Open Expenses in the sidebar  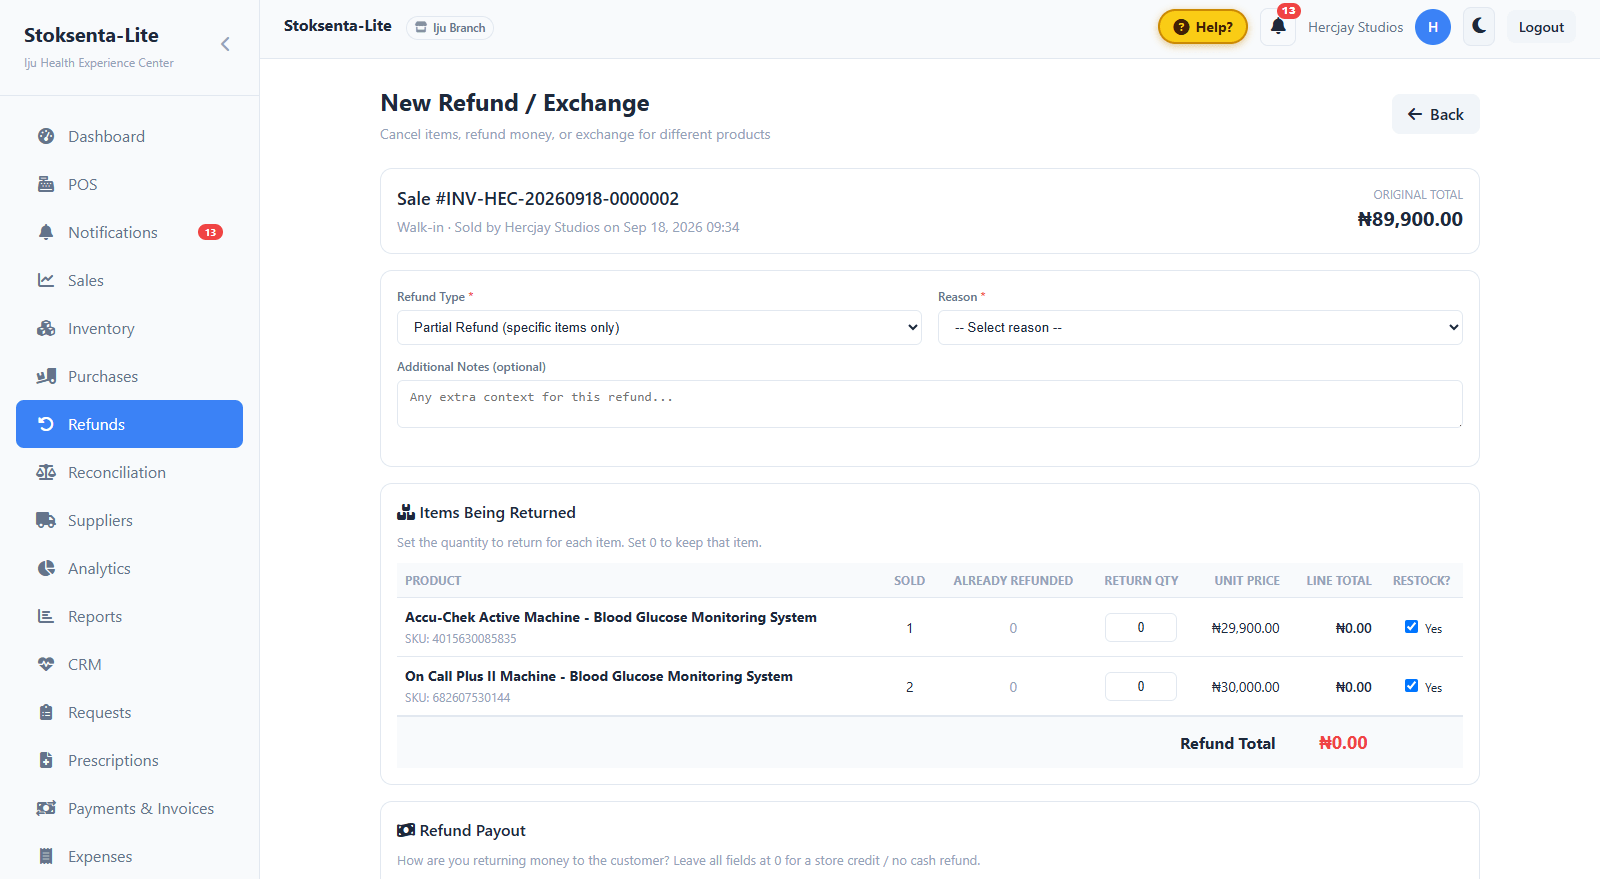click(x=129, y=856)
